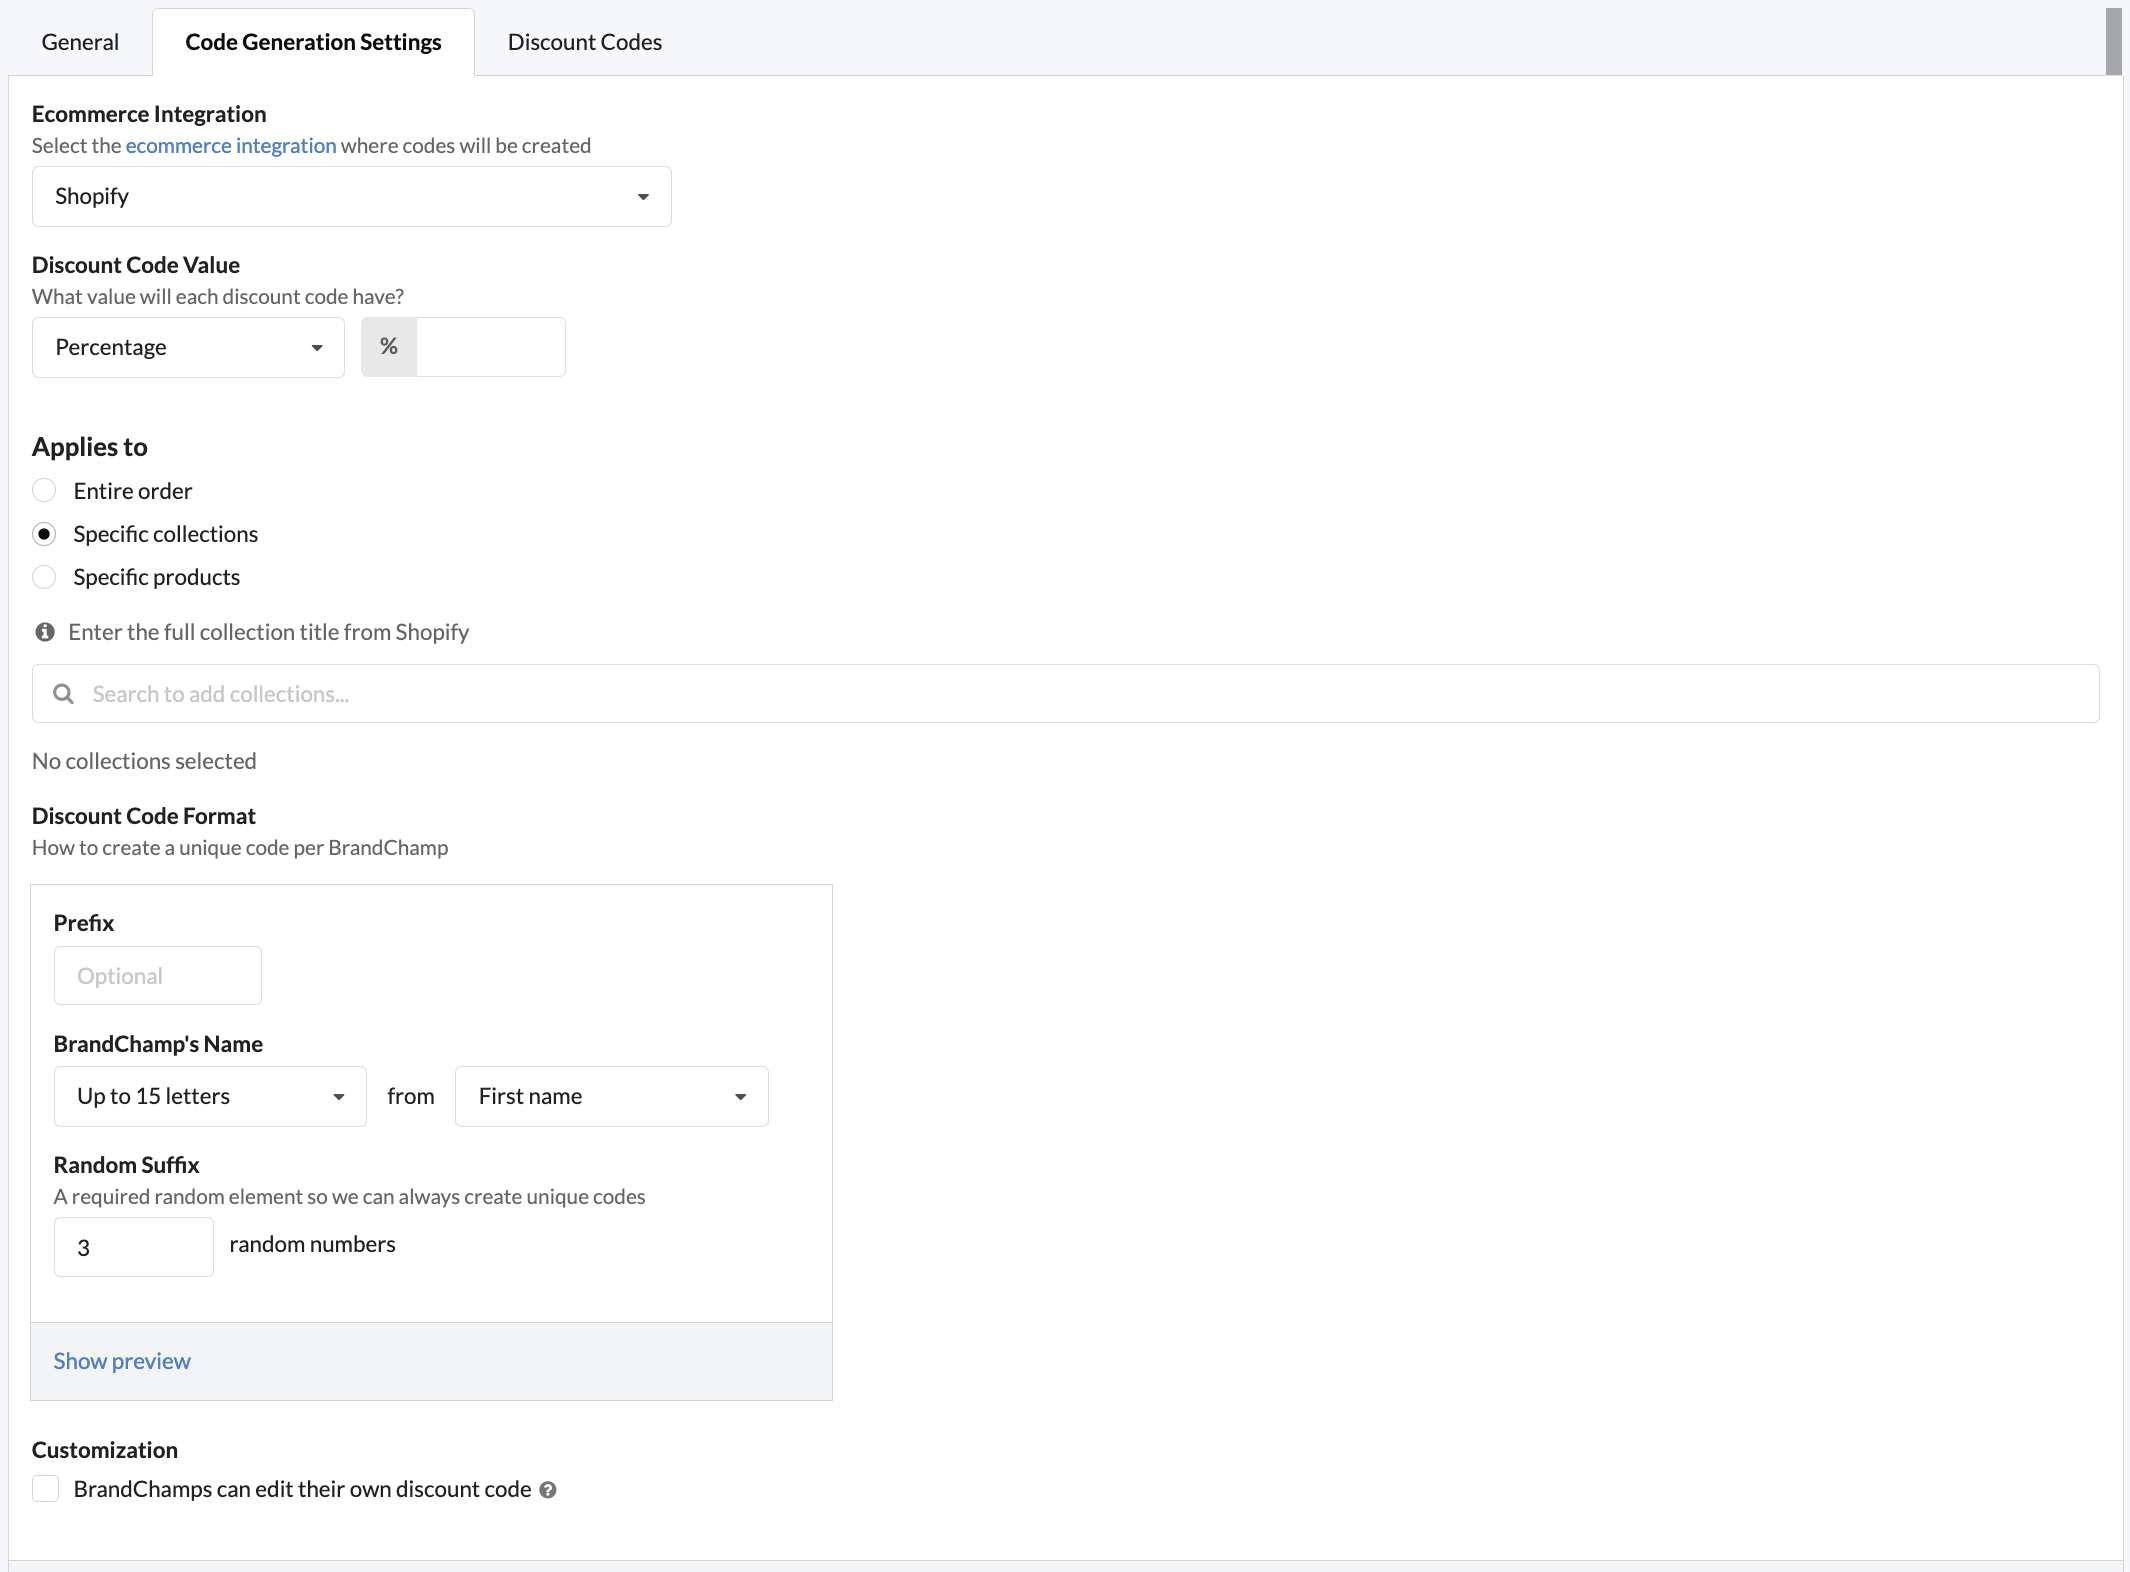Open the Shopify integration dropdown
Viewport: 2130px width, 1572px height.
coord(351,196)
